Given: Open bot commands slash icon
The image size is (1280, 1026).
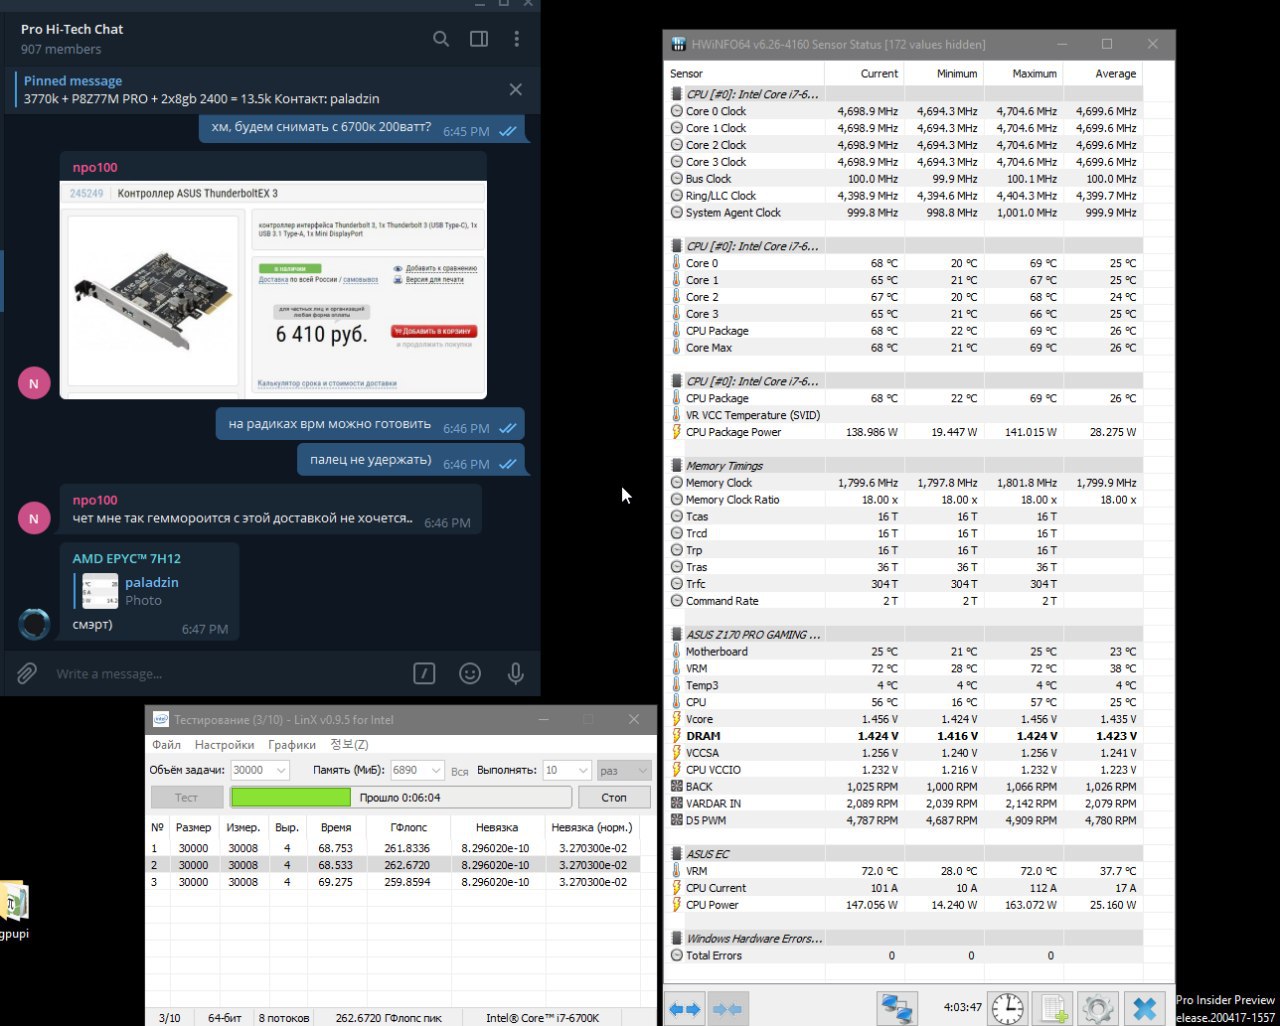Looking at the screenshot, I should (424, 673).
